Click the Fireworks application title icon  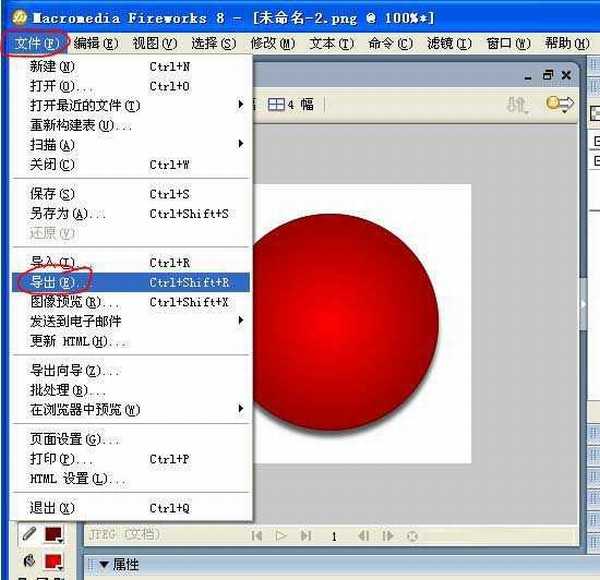[x=19, y=18]
